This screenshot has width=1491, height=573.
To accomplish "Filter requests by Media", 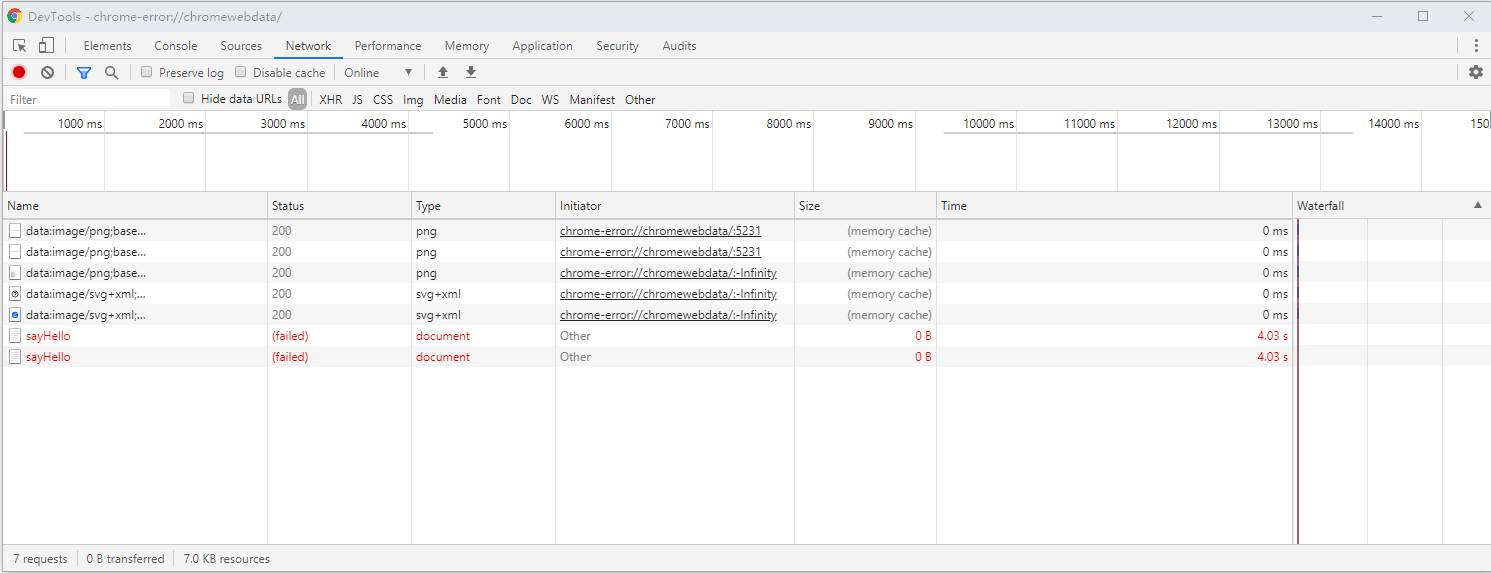I will tap(450, 99).
